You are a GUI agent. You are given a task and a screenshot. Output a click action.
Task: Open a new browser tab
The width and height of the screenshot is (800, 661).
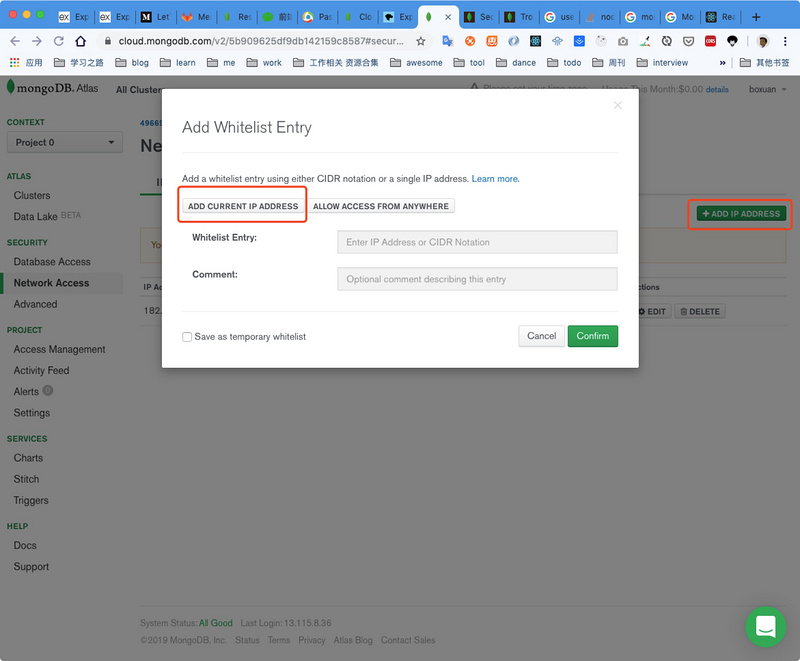[756, 17]
